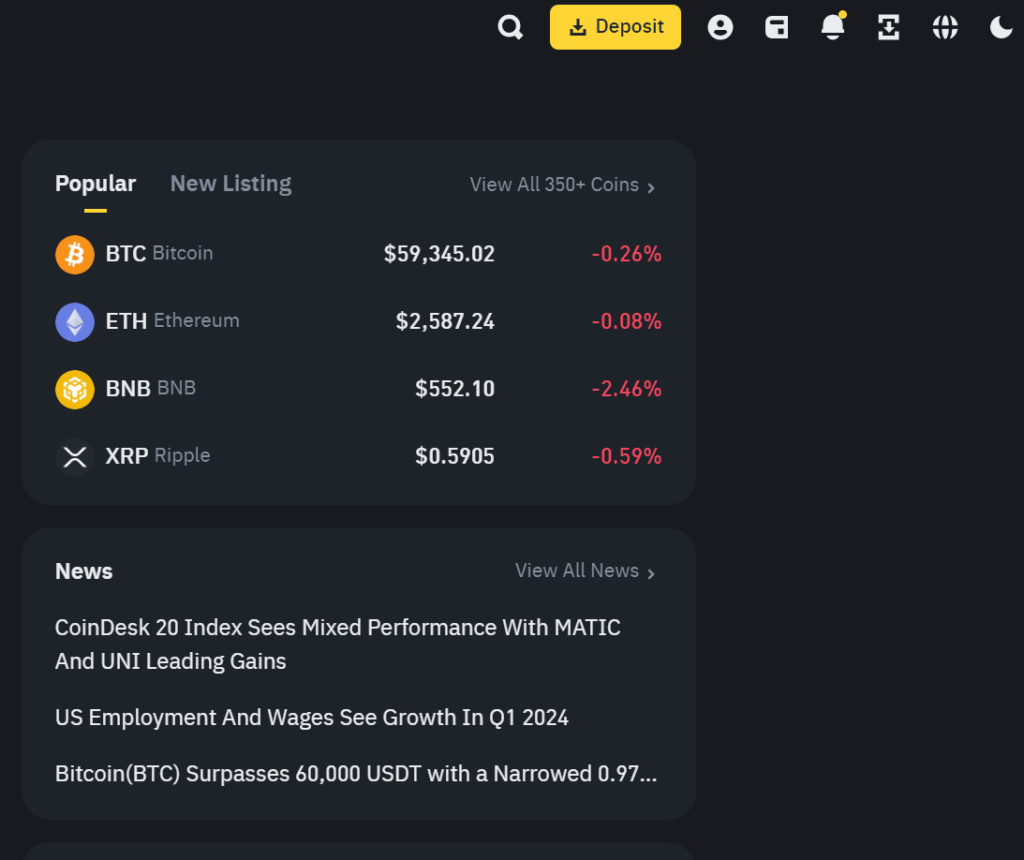Open the language globe icon
Image resolution: width=1024 pixels, height=860 pixels.
pos(945,28)
